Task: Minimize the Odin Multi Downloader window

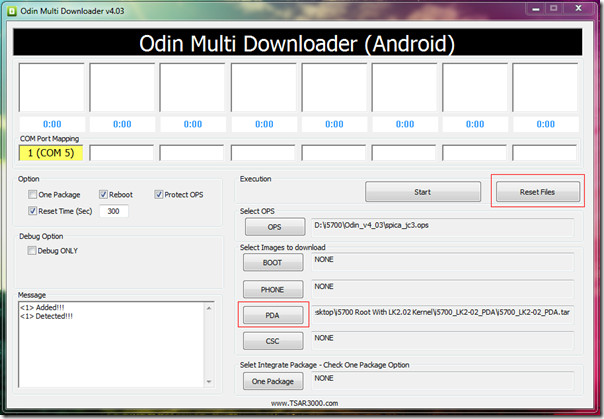Action: tap(535, 8)
